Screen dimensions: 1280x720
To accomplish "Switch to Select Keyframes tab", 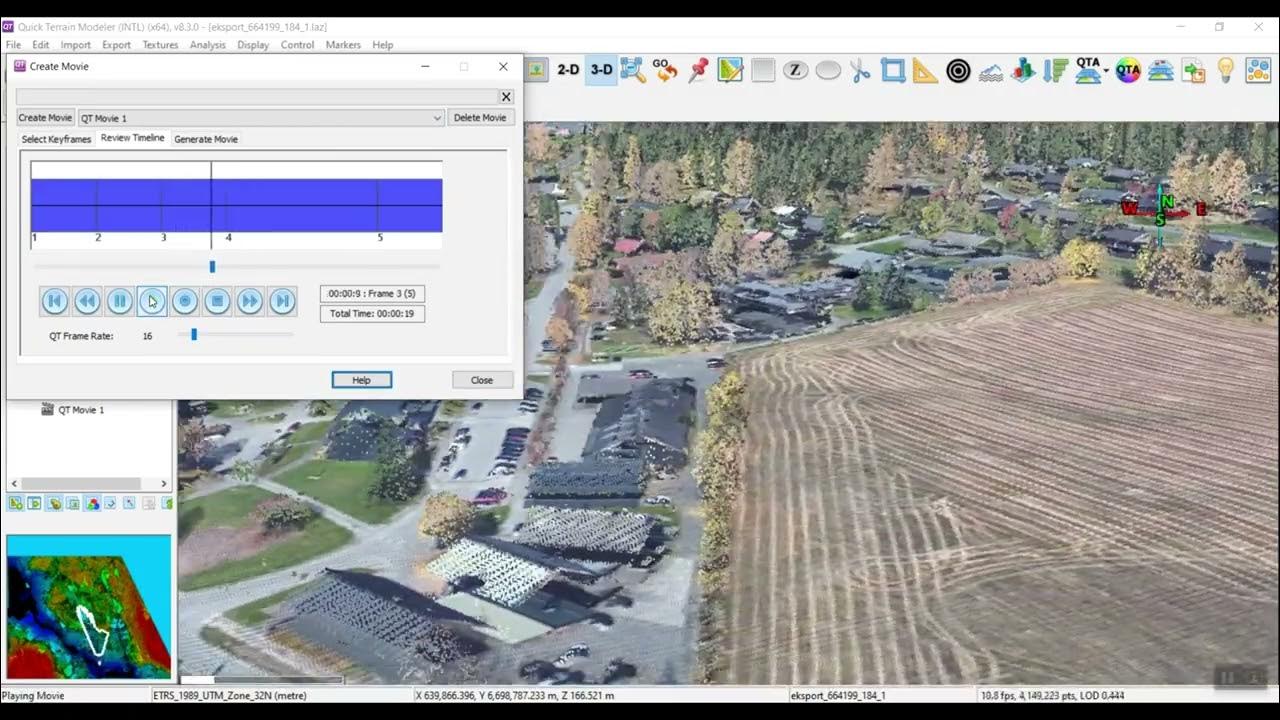I will [56, 139].
